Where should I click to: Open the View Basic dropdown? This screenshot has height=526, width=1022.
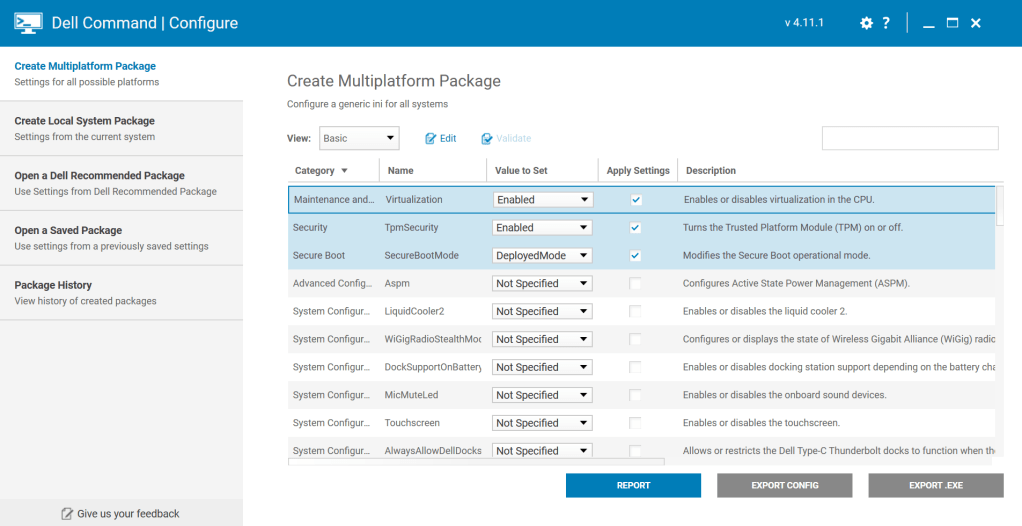(359, 139)
